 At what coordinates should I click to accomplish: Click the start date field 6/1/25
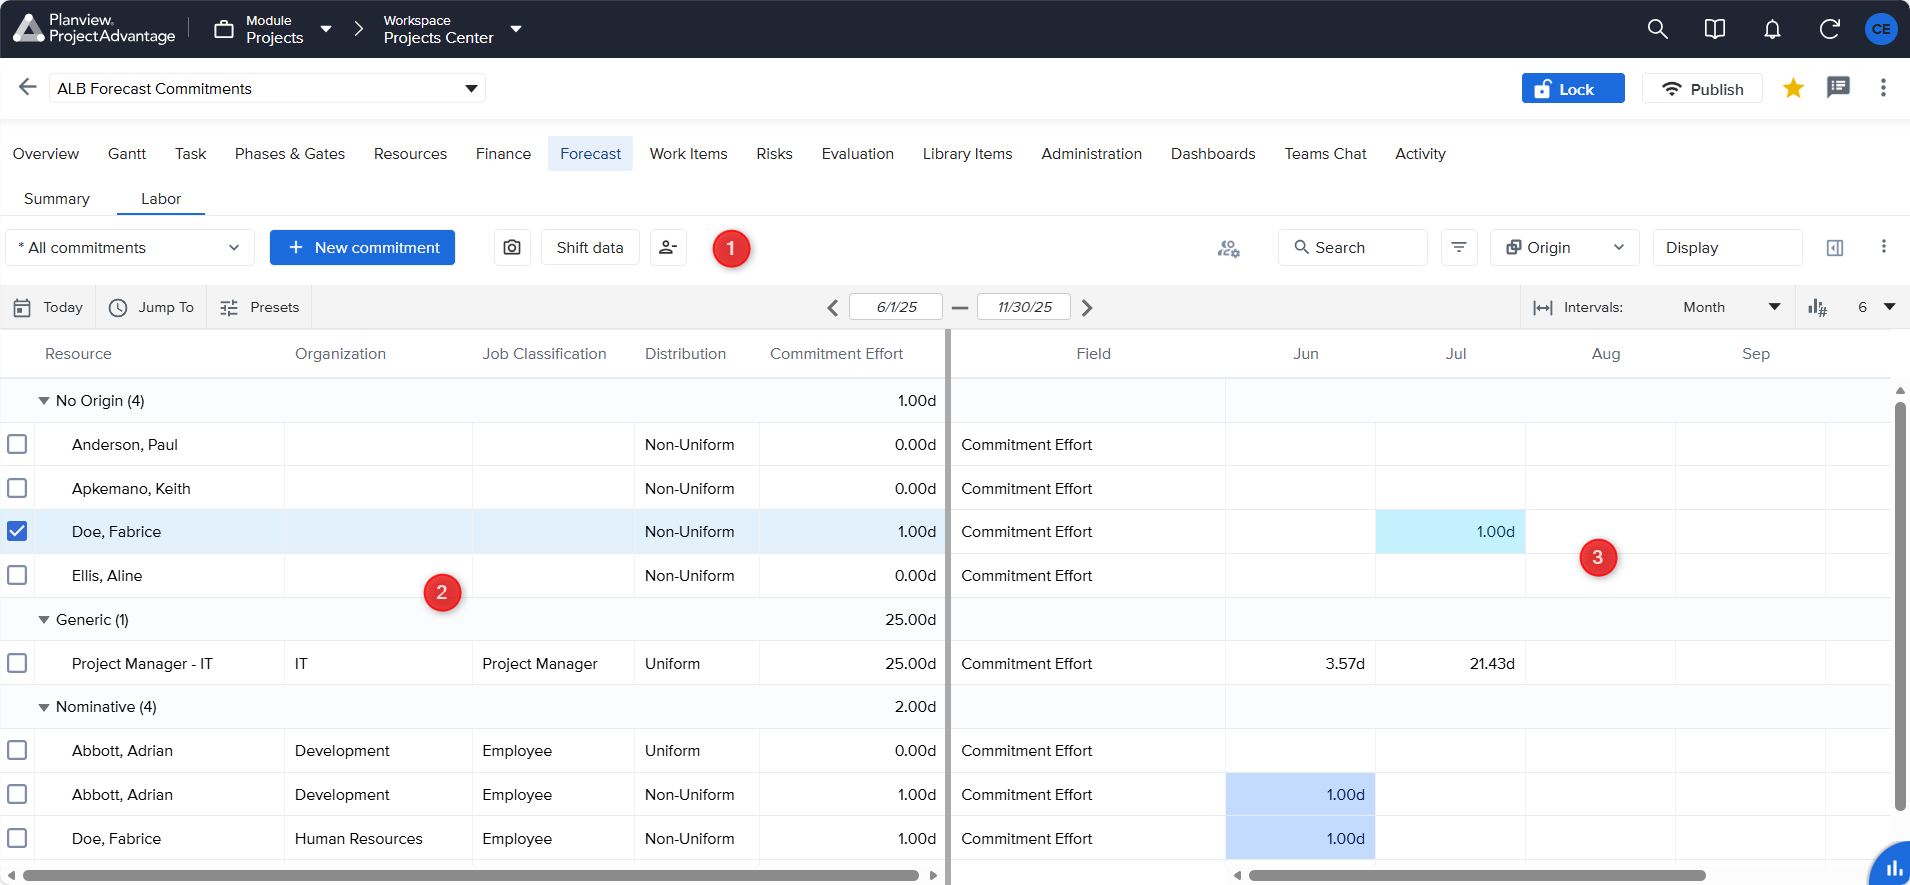tap(896, 307)
